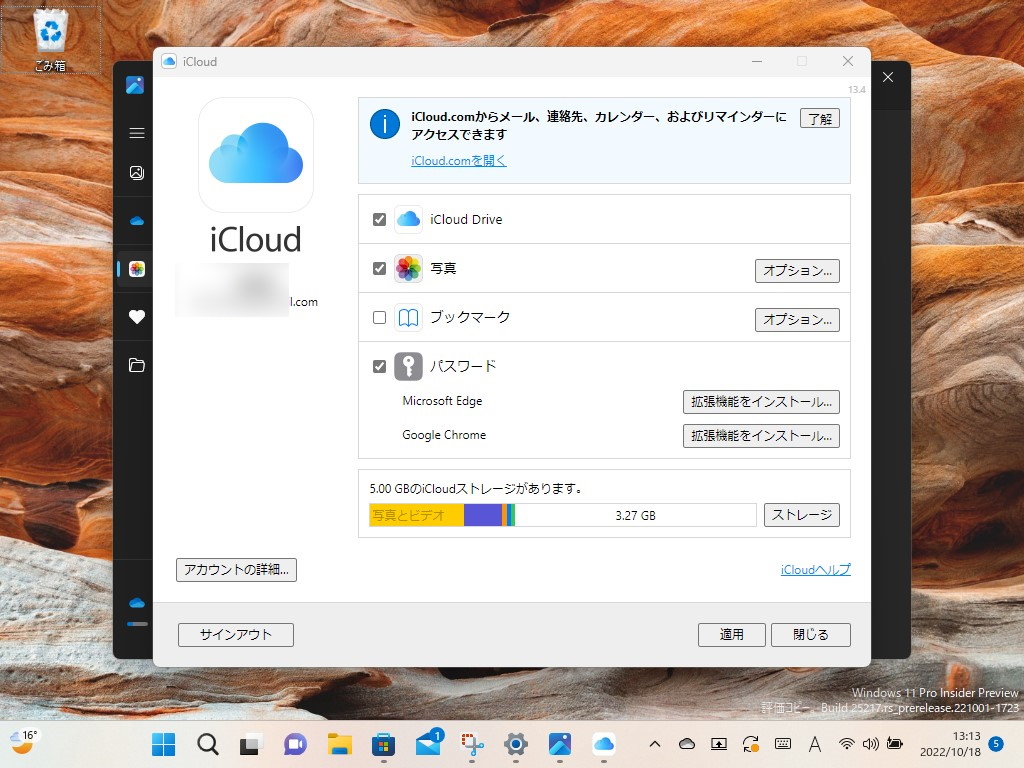The height and width of the screenshot is (768, 1024).
Task: Disable the パスワード checkbox
Action: 379,366
